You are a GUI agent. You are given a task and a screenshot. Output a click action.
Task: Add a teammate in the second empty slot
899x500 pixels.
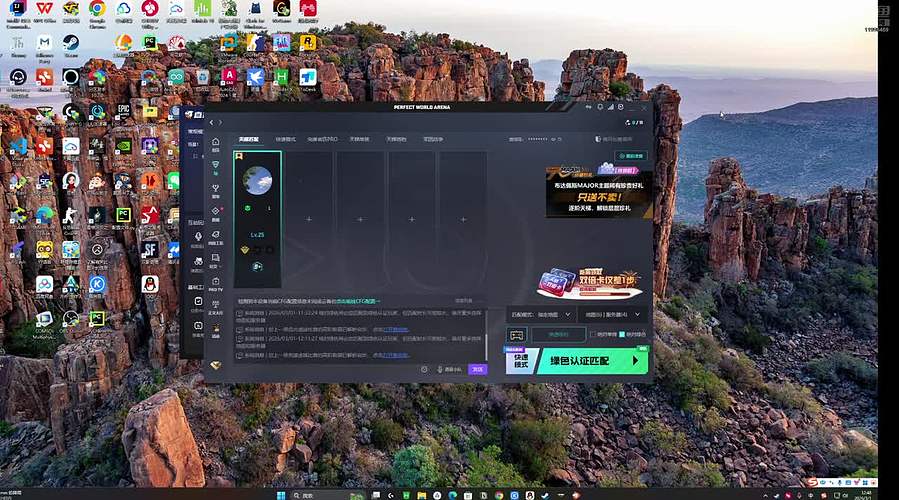click(x=360, y=218)
